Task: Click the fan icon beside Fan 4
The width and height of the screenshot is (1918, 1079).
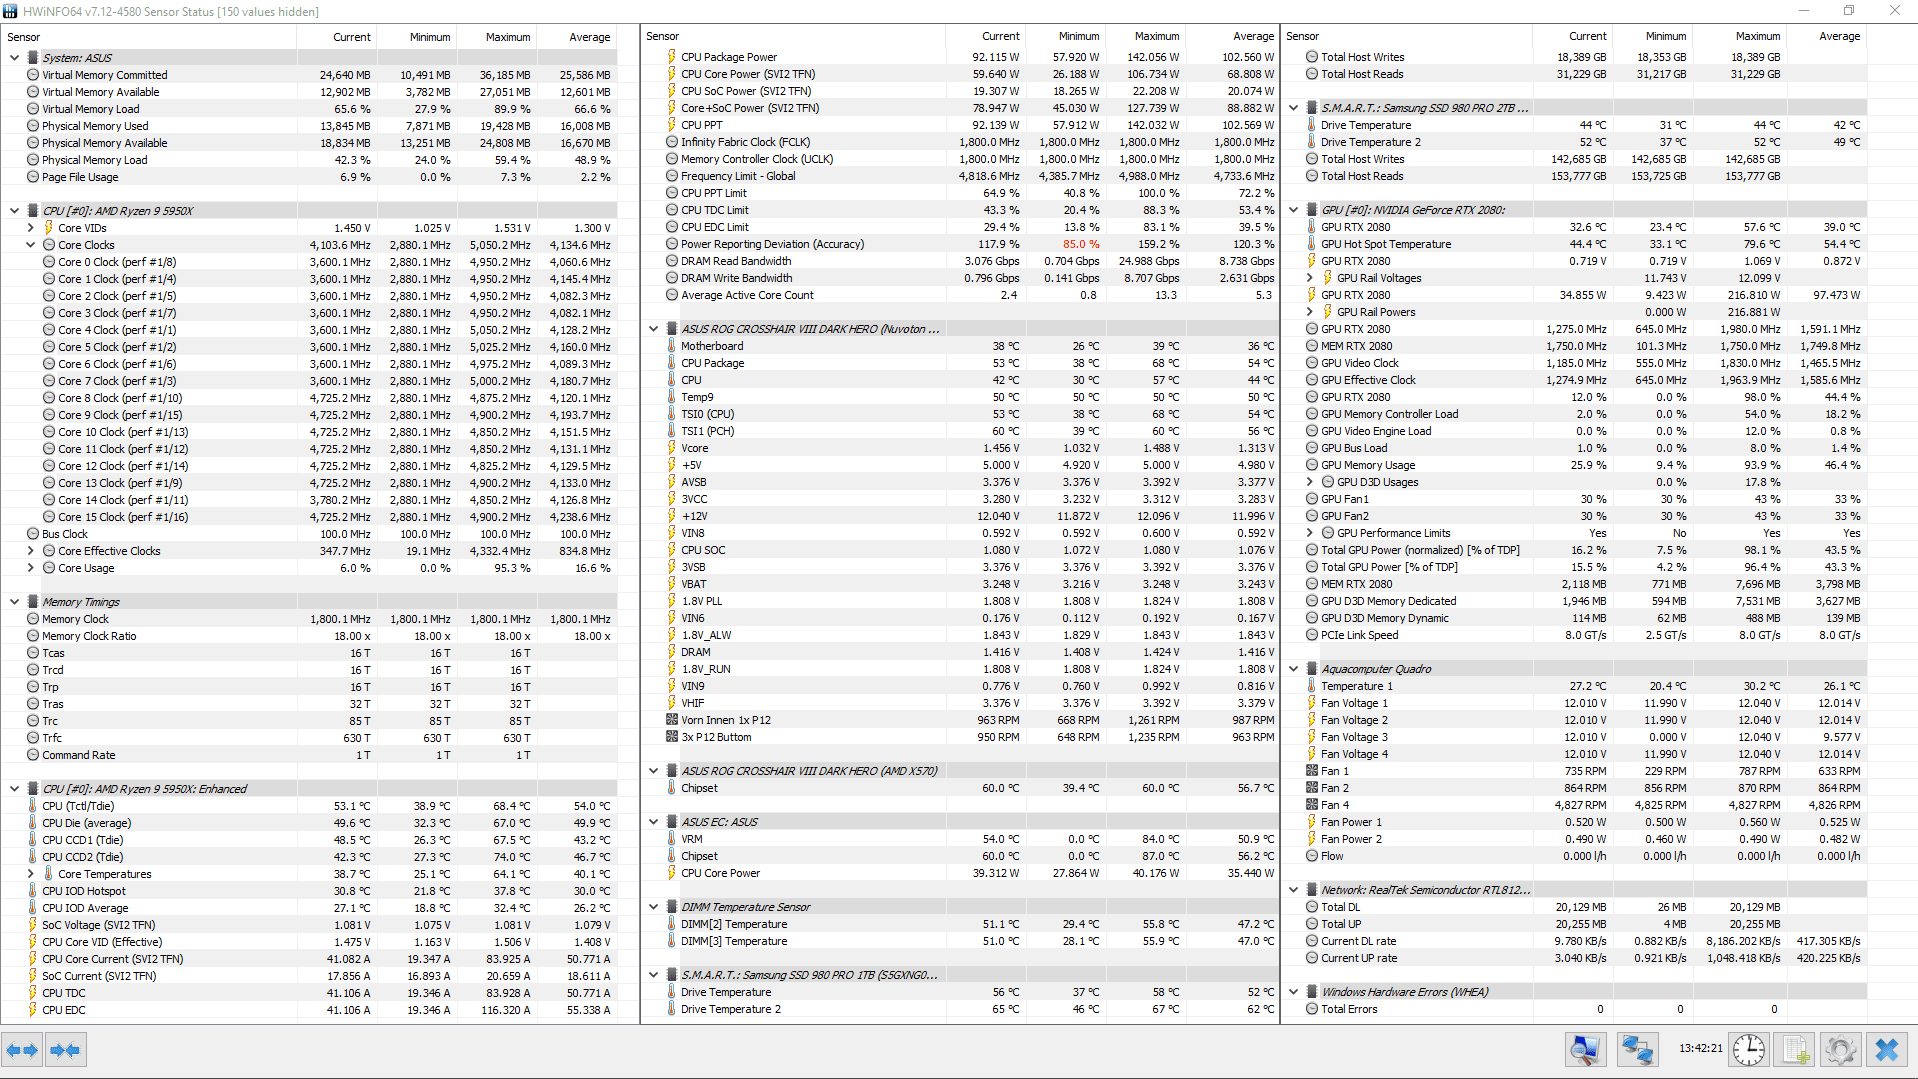Action: click(x=1312, y=805)
